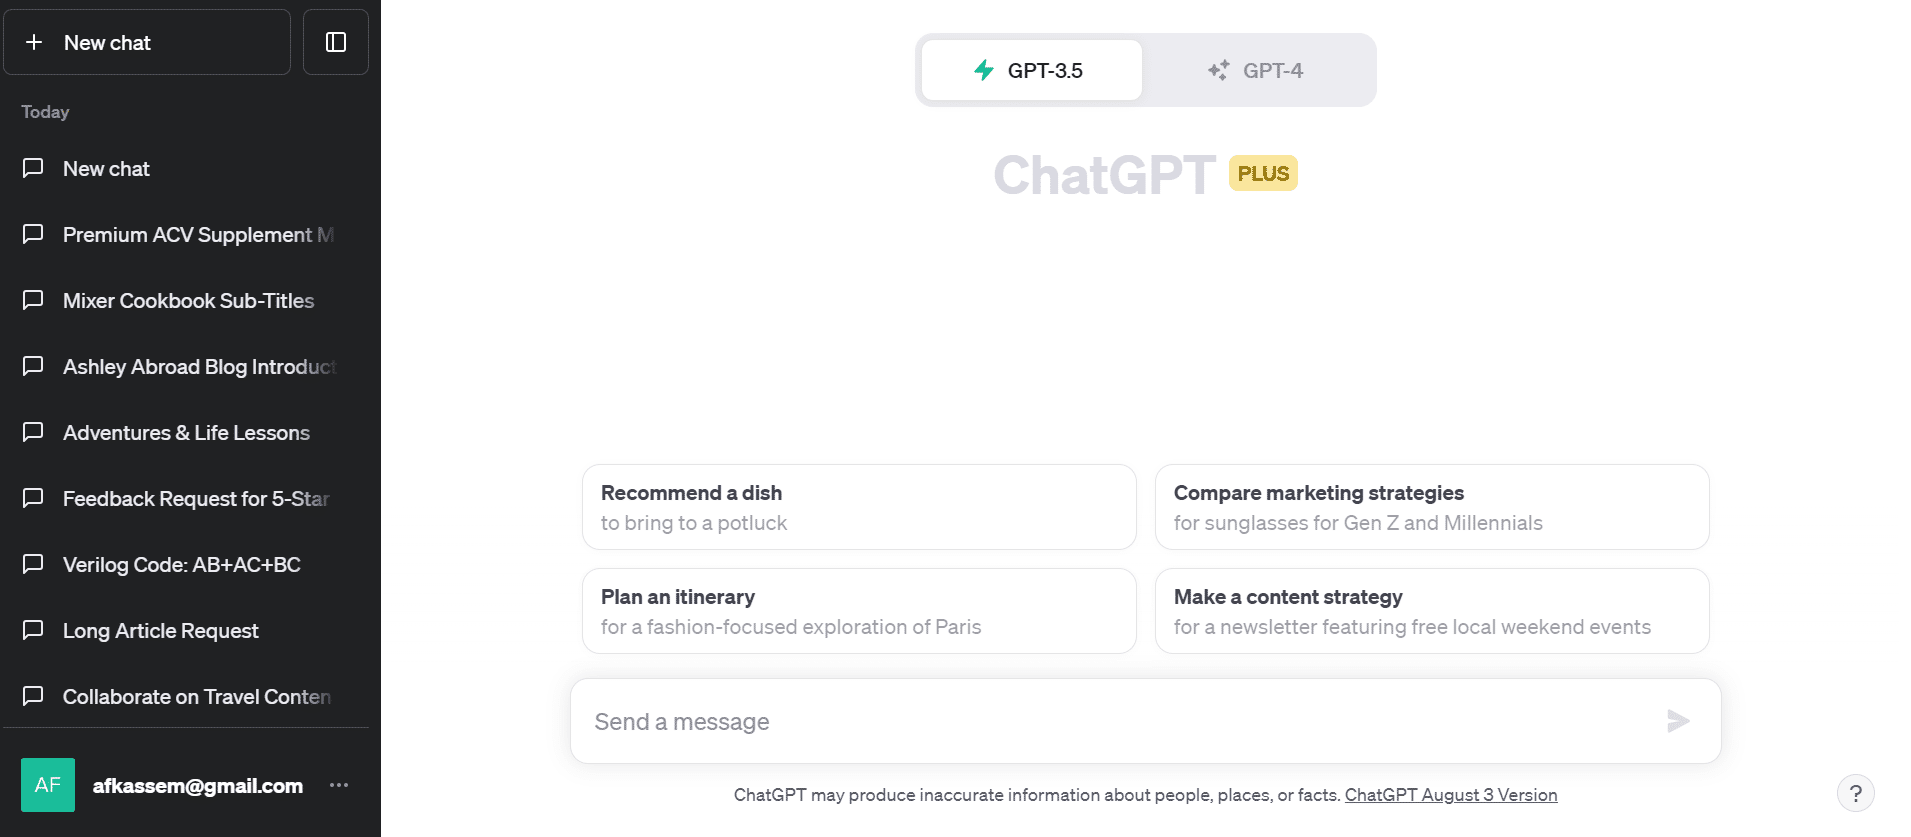Open ChatGPT August 3 Version link
Screen dimensions: 1911x837
1450,795
